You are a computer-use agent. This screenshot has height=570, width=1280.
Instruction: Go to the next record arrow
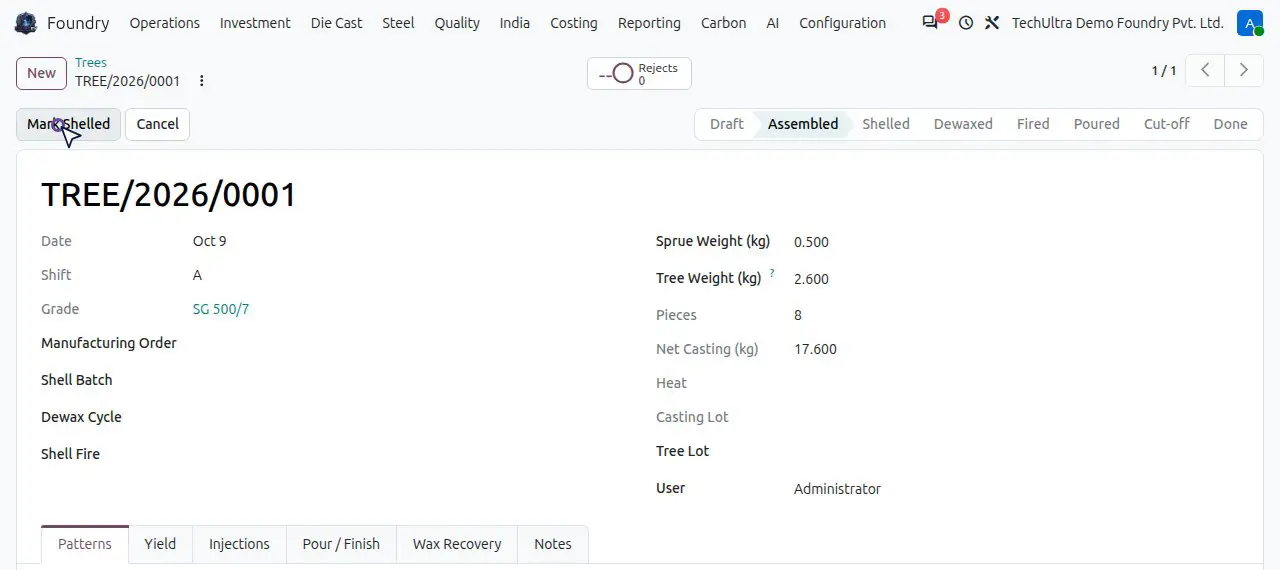[1244, 70]
